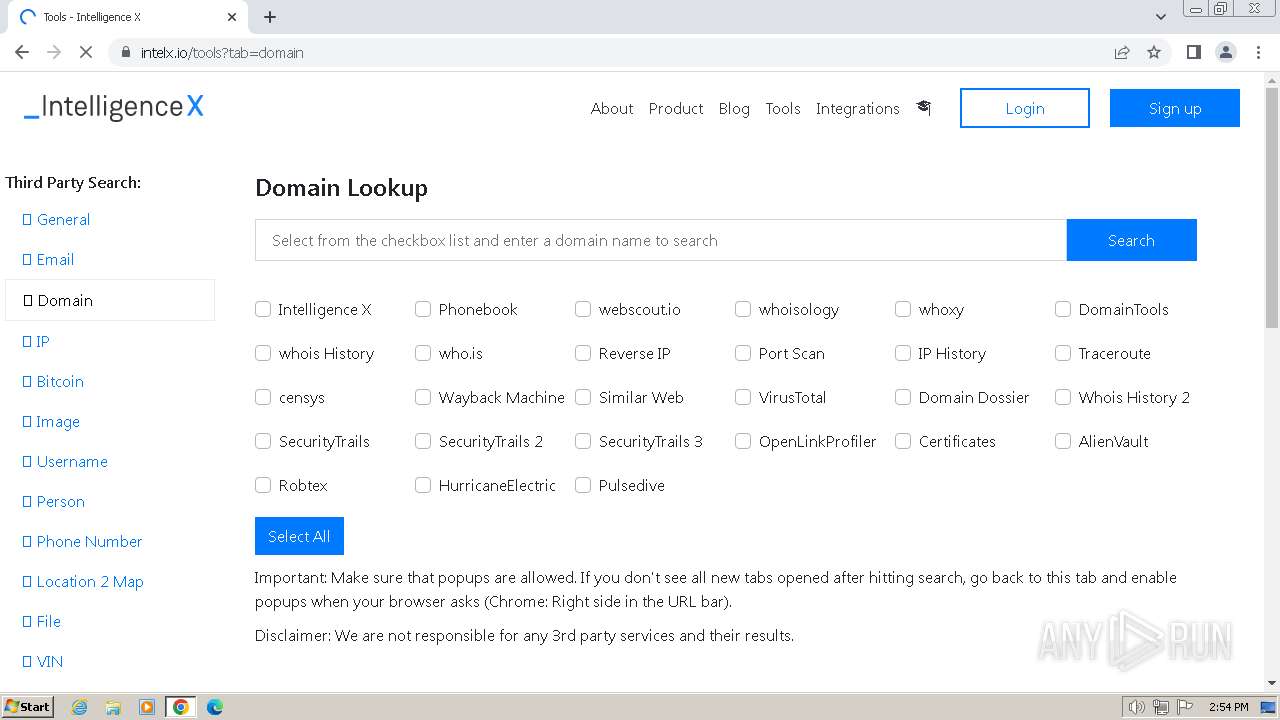Expand the Chrome tab search chevron
Image resolution: width=1280 pixels, height=720 pixels.
(1161, 17)
